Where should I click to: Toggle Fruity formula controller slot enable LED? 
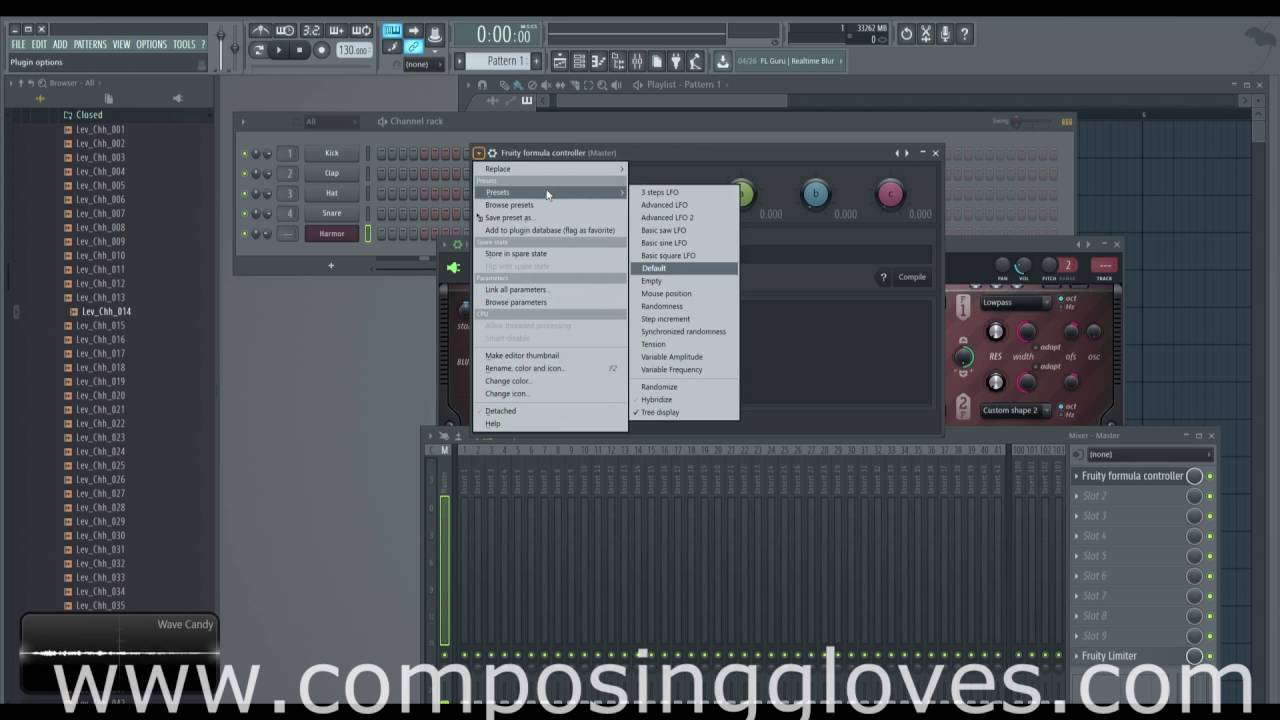[x=1210, y=476]
